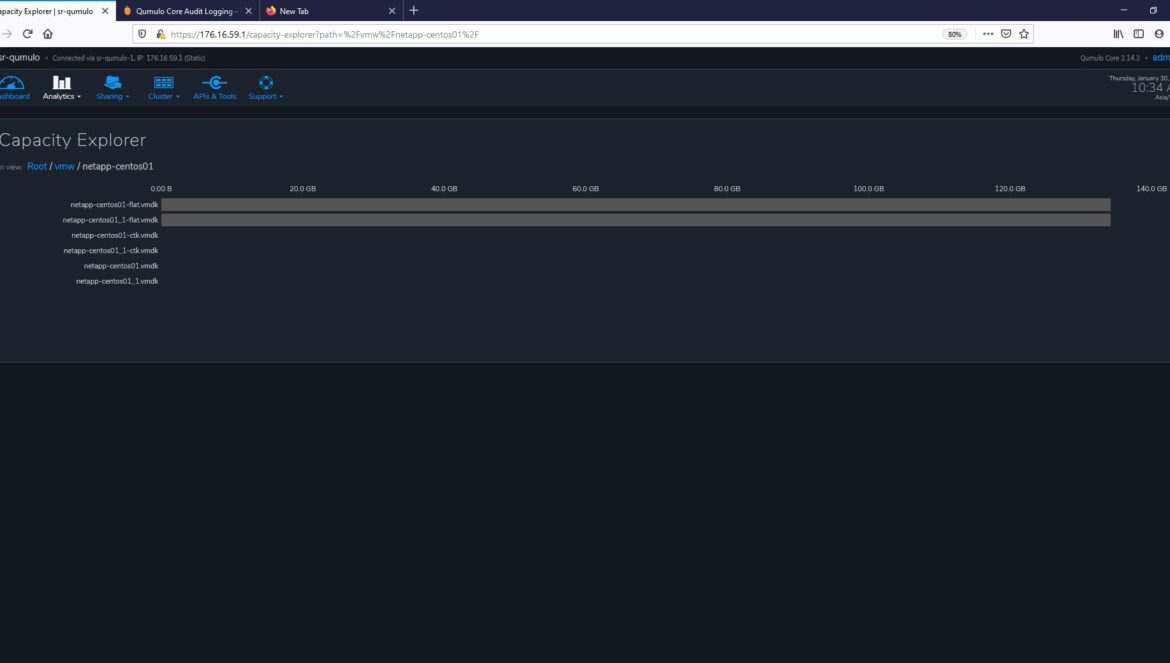Open a new browser tab
Viewport: 1170px width, 663px height.
click(413, 10)
